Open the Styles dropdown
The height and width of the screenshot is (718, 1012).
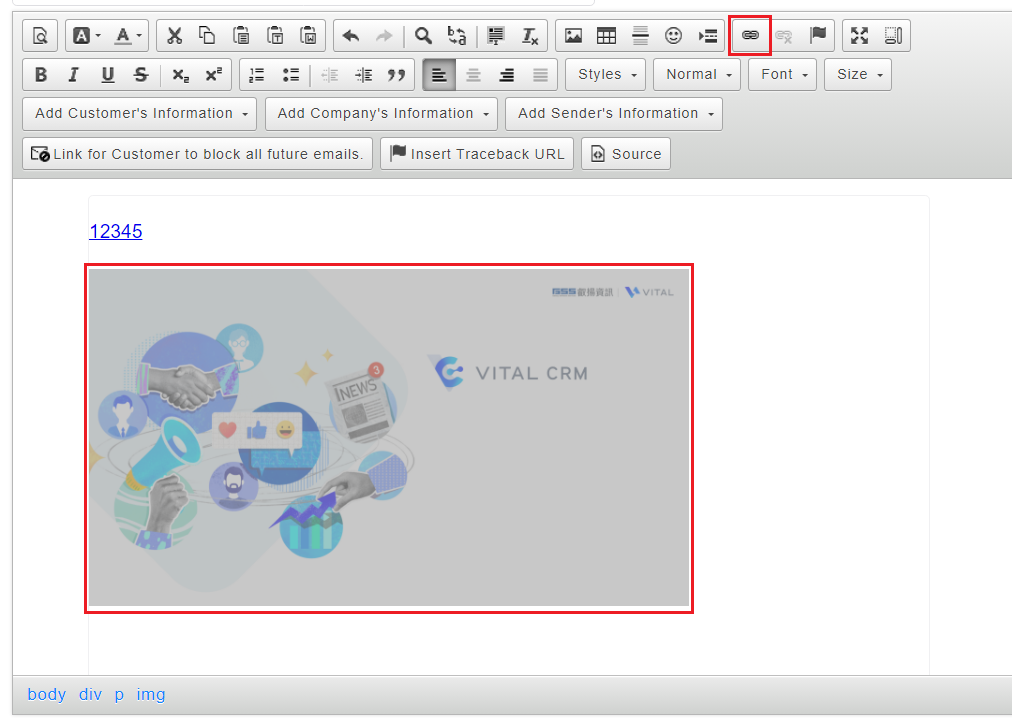pos(607,75)
